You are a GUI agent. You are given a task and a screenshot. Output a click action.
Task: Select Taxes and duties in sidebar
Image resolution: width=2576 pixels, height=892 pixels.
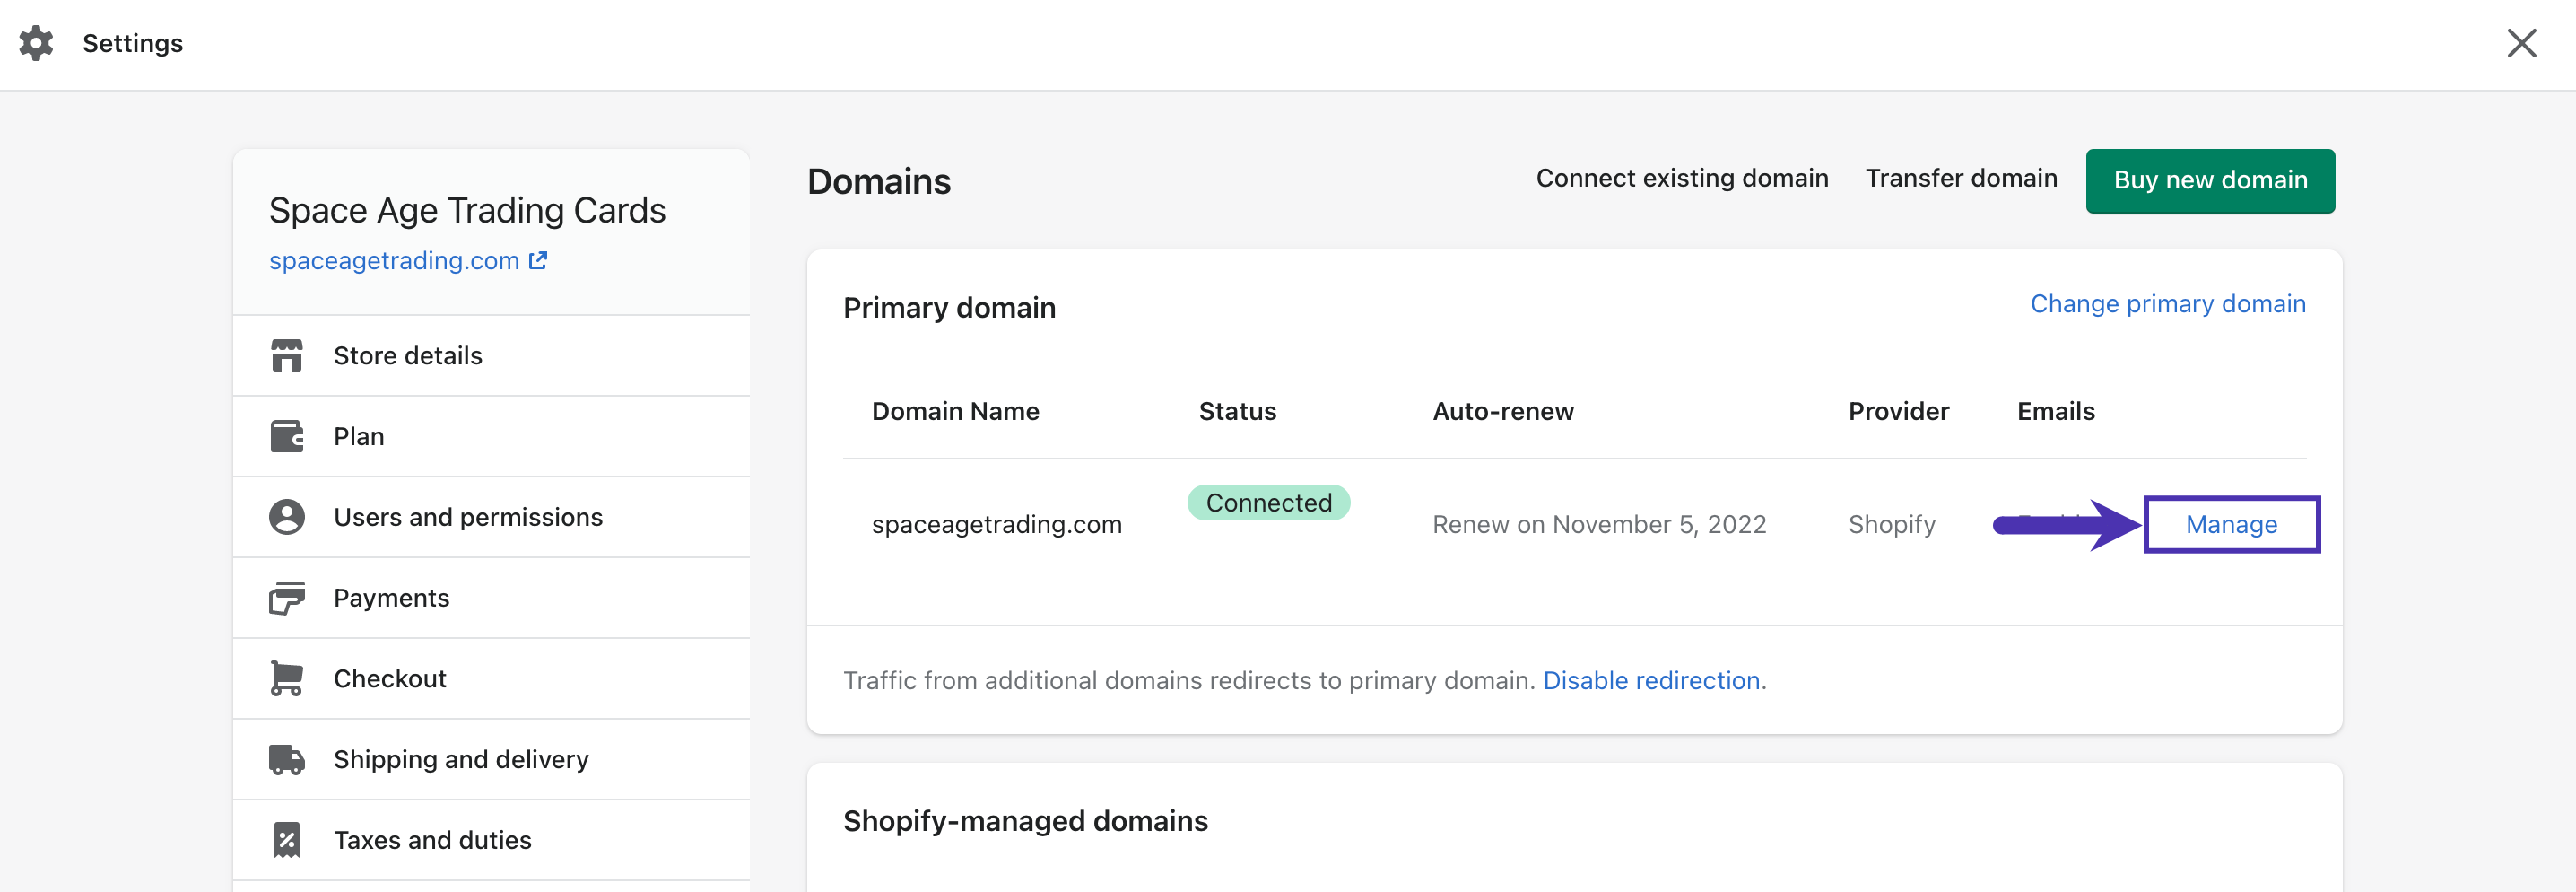point(491,840)
